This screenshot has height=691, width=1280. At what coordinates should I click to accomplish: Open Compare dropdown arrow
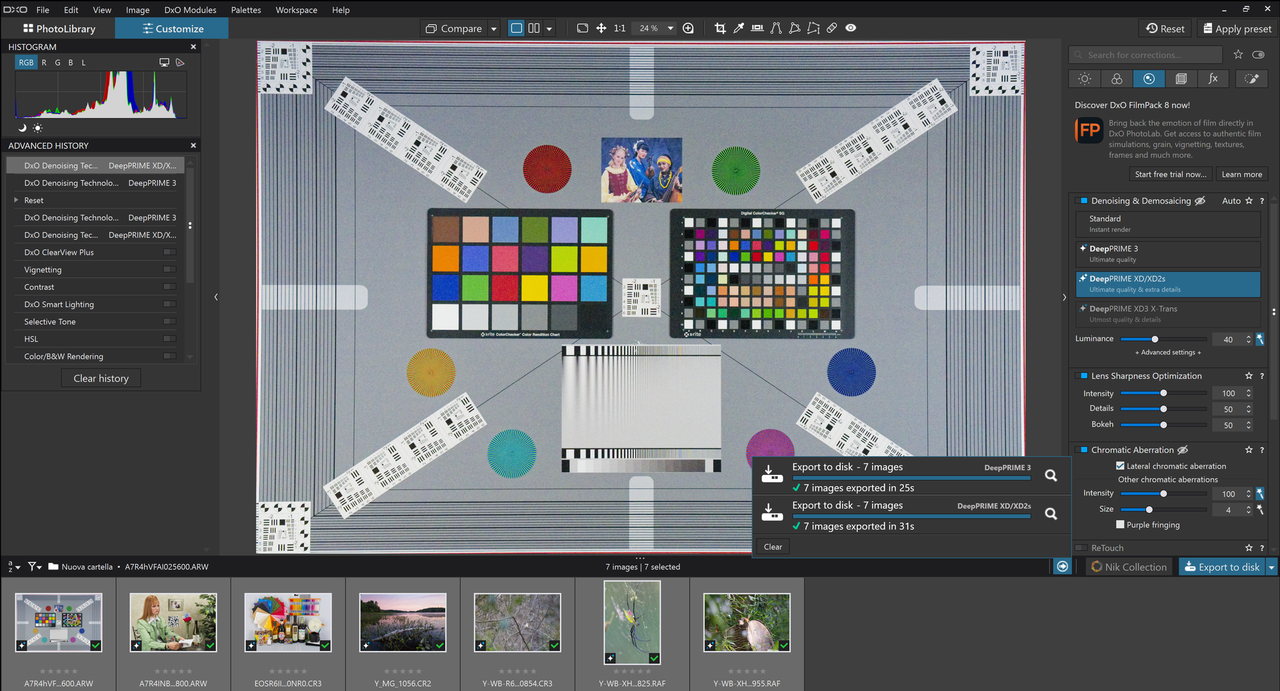493,29
